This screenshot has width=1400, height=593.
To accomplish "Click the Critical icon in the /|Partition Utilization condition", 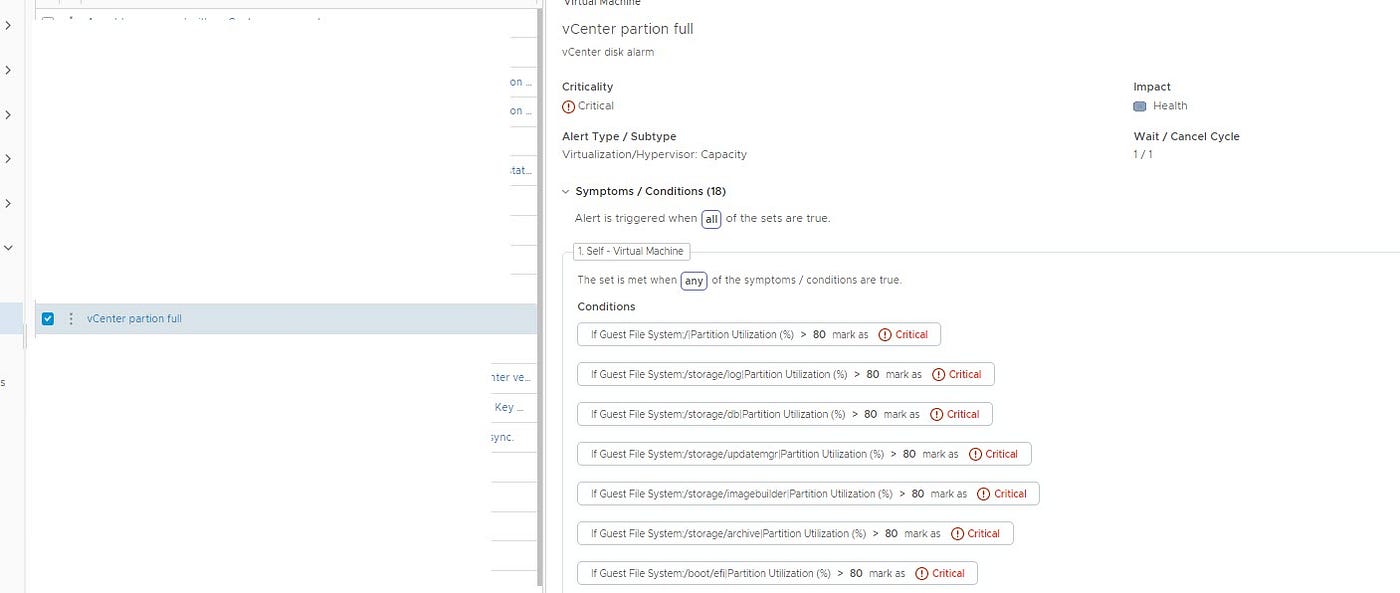I will tap(885, 335).
